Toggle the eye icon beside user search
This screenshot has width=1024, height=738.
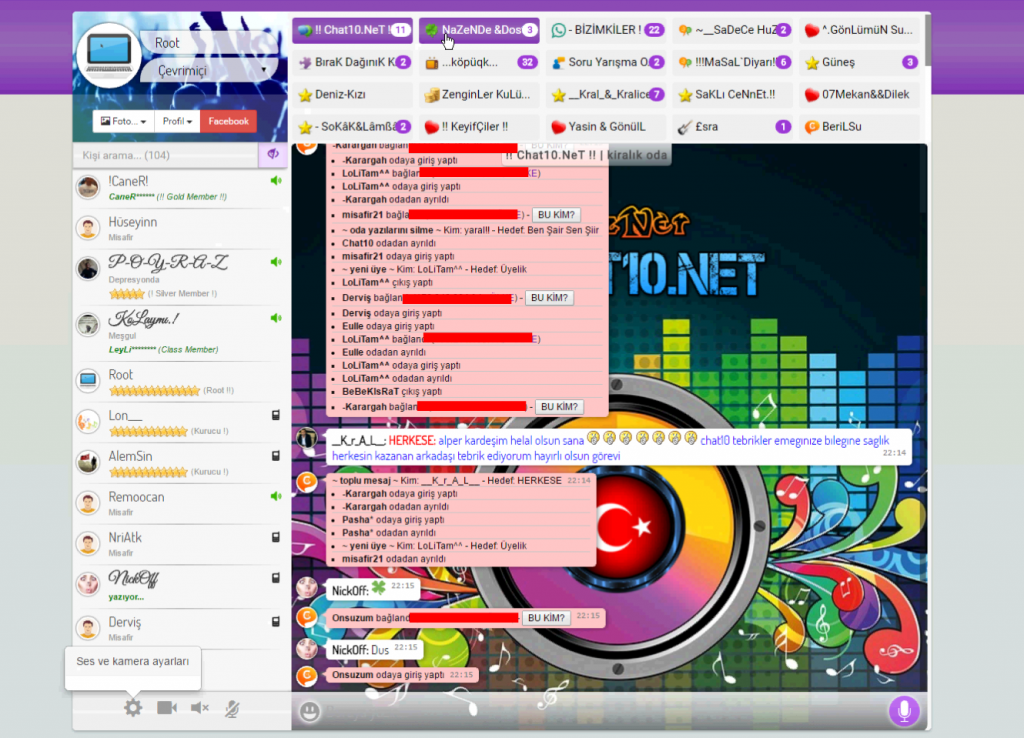[271, 155]
